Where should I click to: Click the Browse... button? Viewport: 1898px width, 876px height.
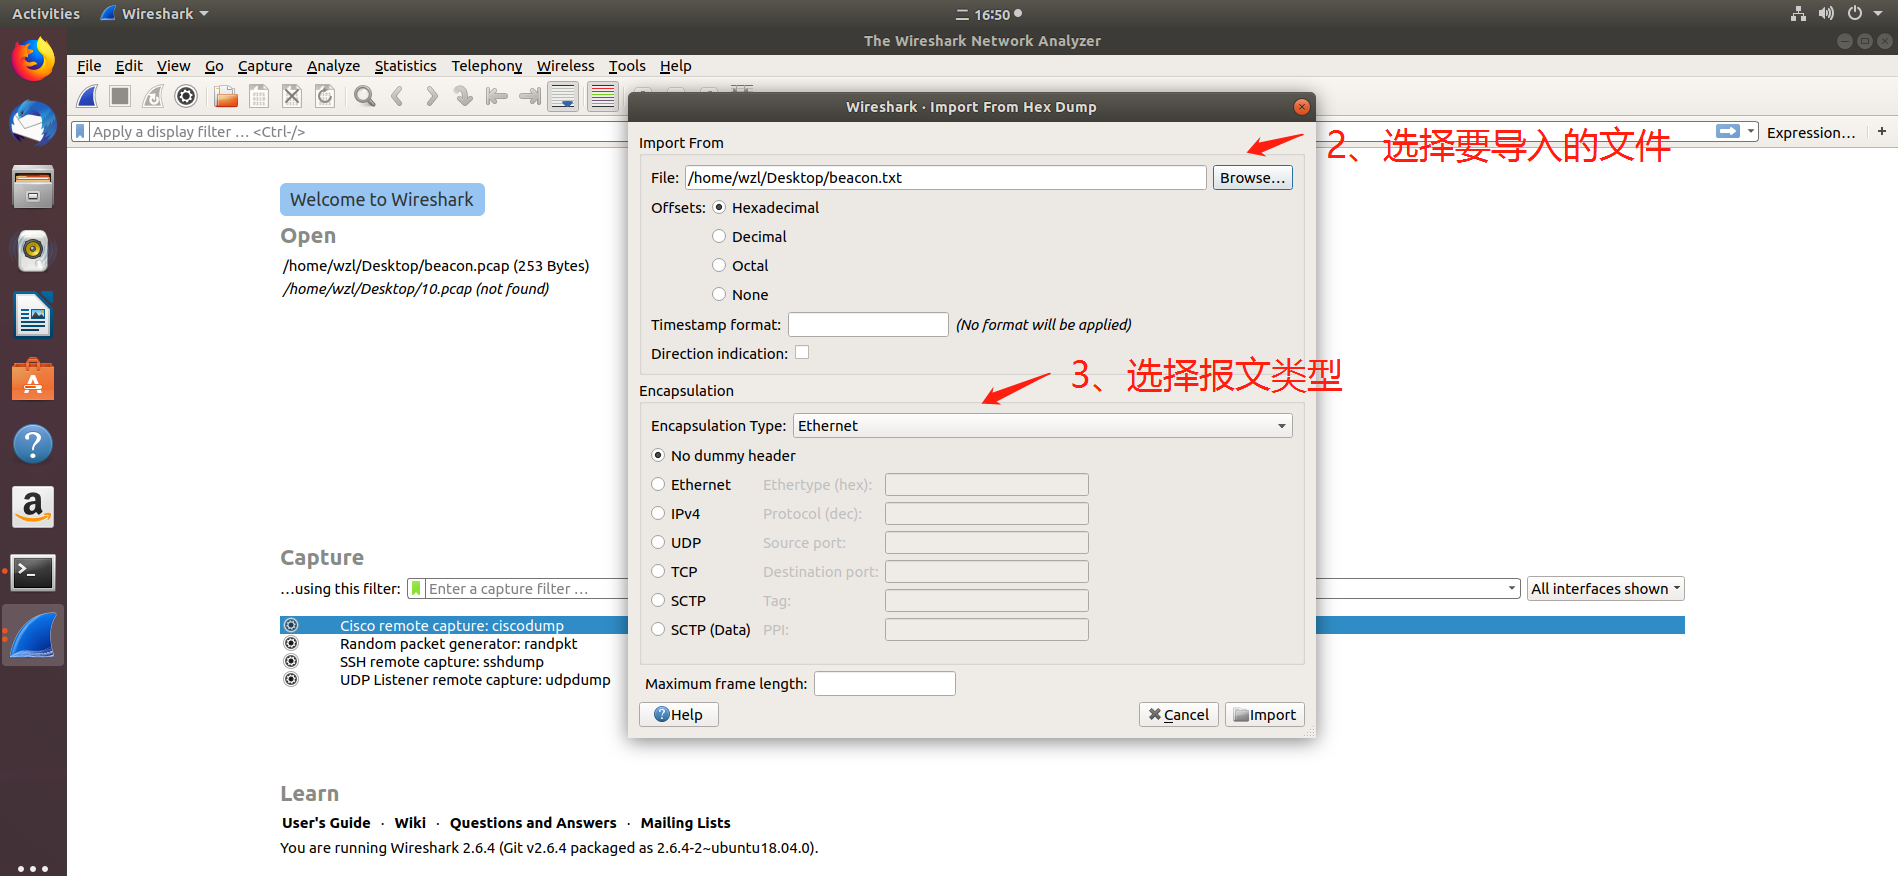[1252, 178]
